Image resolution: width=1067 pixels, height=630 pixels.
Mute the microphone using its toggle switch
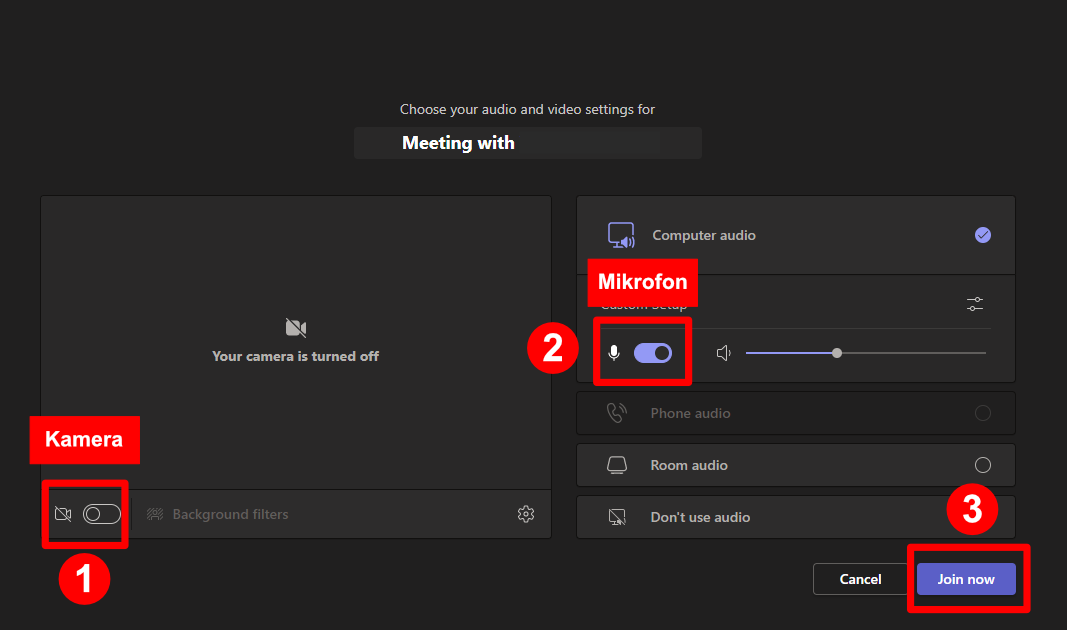653,353
